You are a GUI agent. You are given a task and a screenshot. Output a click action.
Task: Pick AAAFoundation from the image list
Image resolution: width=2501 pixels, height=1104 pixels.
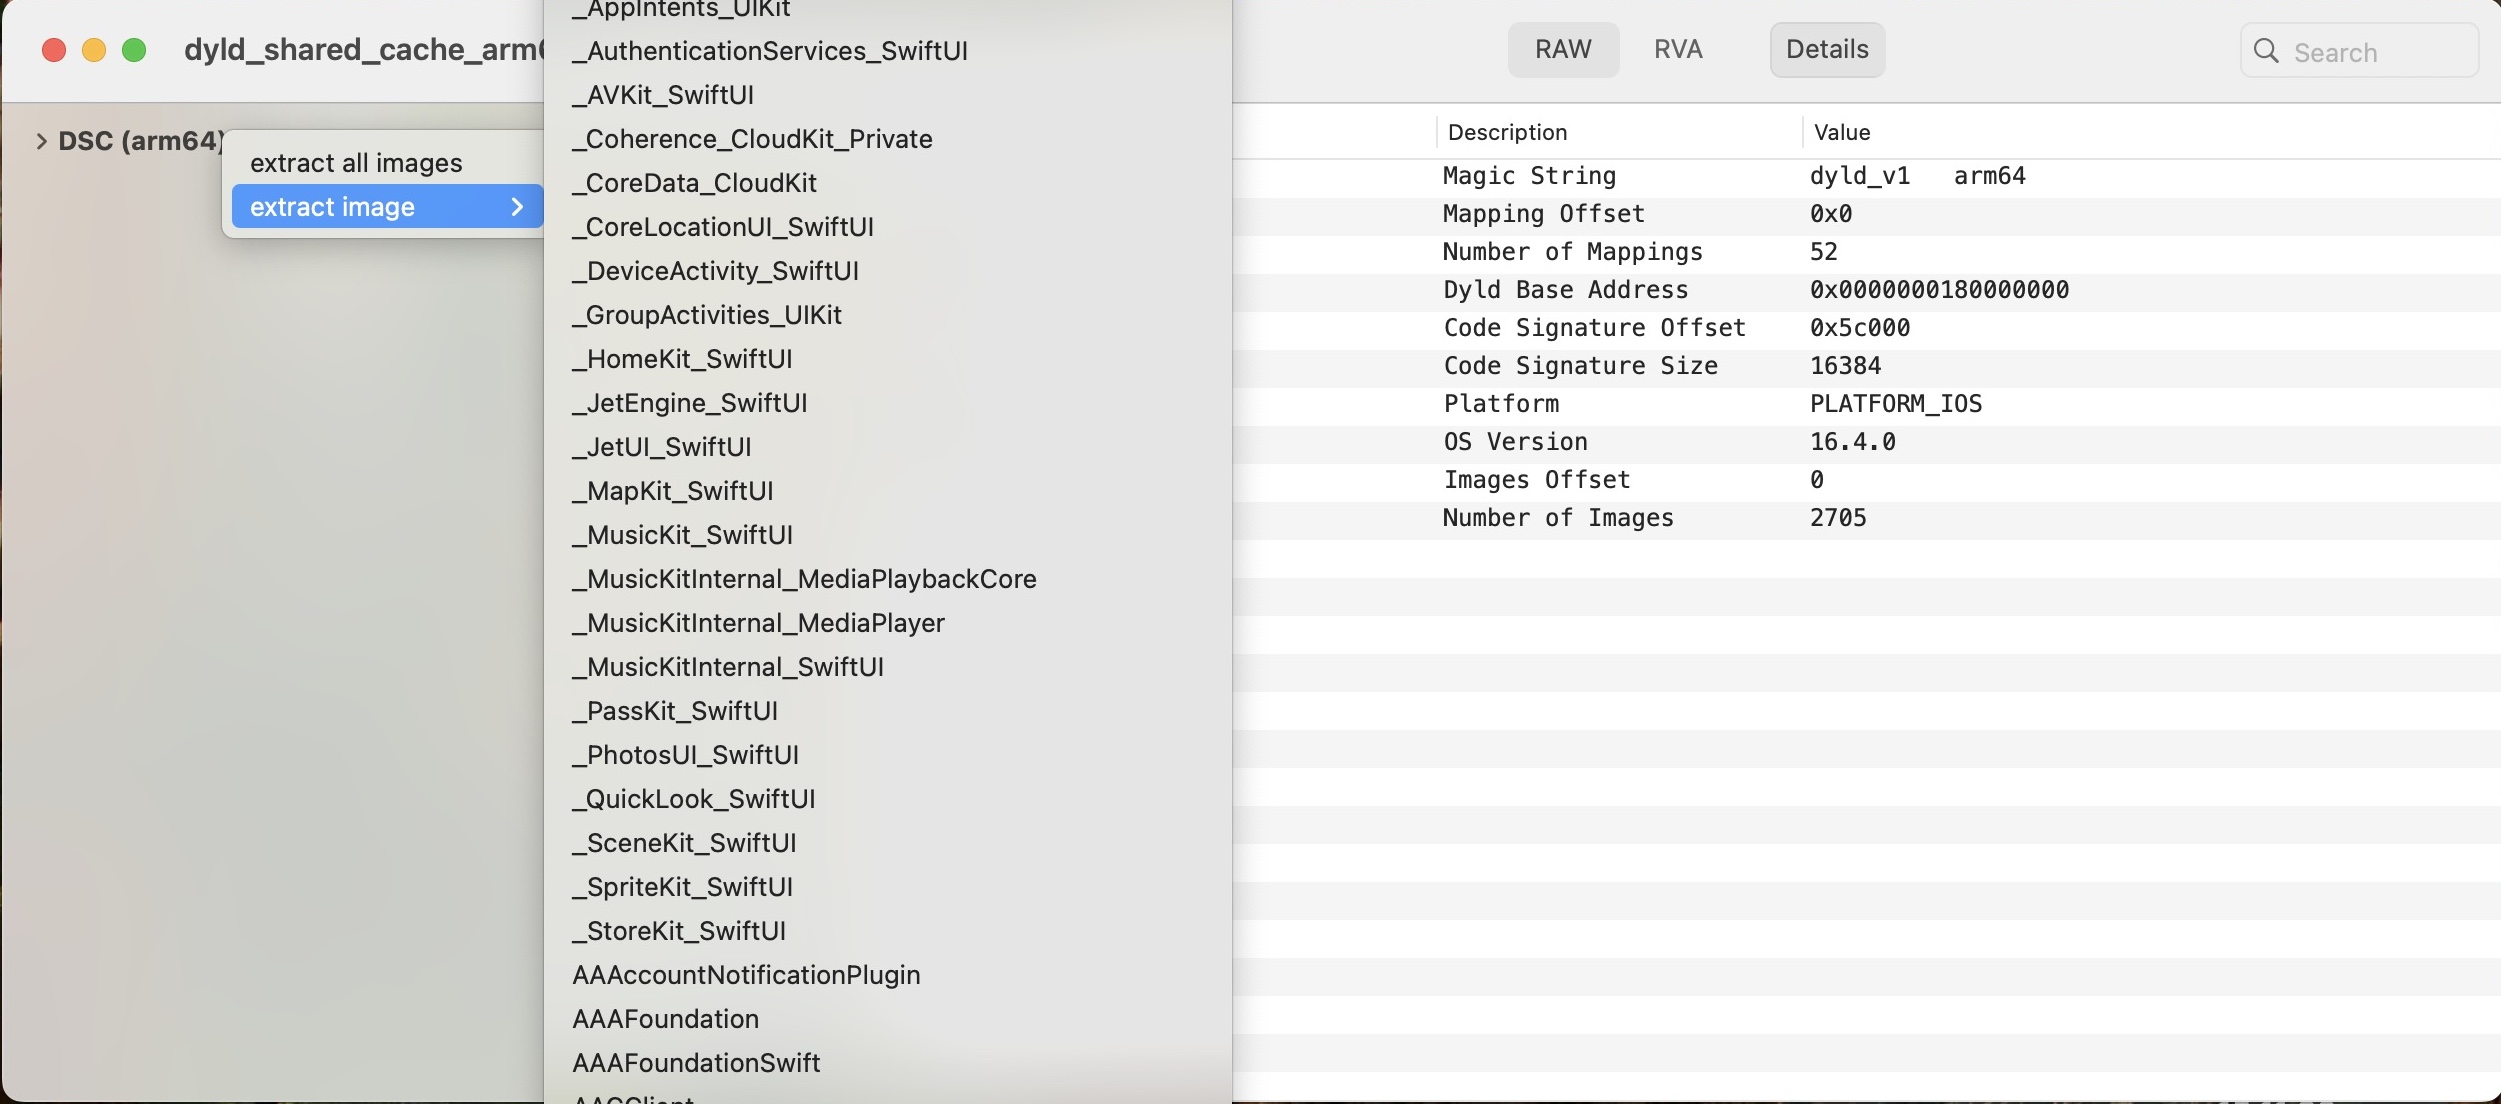click(666, 1019)
